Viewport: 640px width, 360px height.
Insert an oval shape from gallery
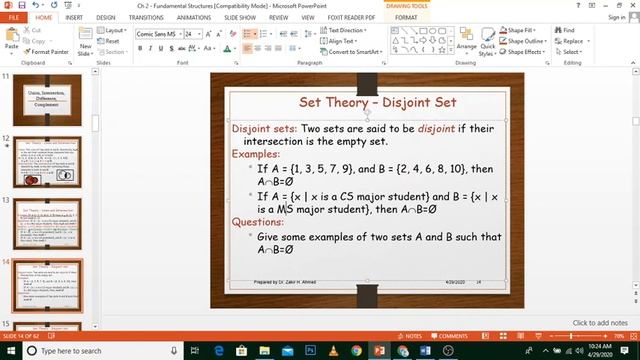[x=433, y=31]
